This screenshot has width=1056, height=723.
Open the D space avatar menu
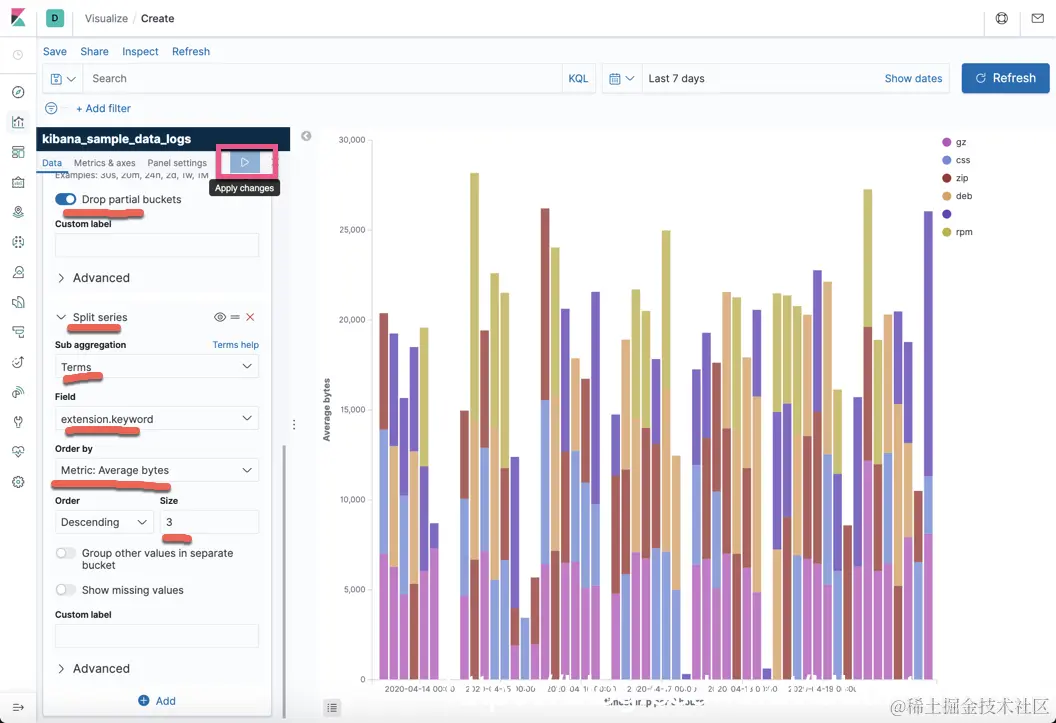click(x=55, y=18)
